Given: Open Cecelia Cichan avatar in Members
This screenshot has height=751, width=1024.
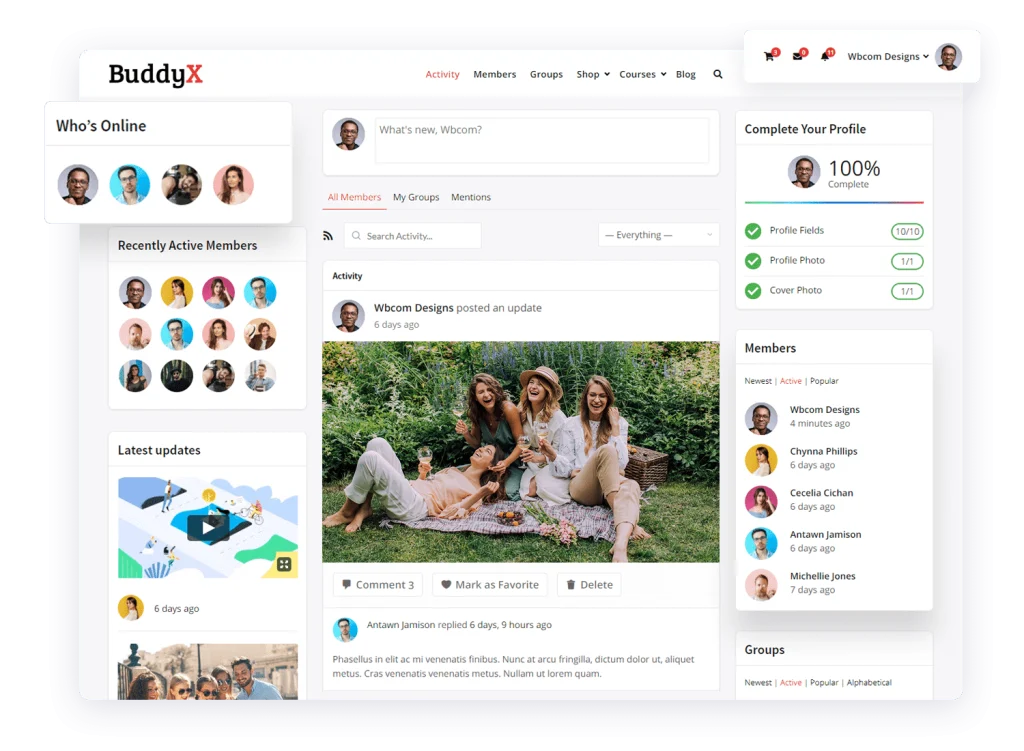Looking at the screenshot, I should click(761, 502).
